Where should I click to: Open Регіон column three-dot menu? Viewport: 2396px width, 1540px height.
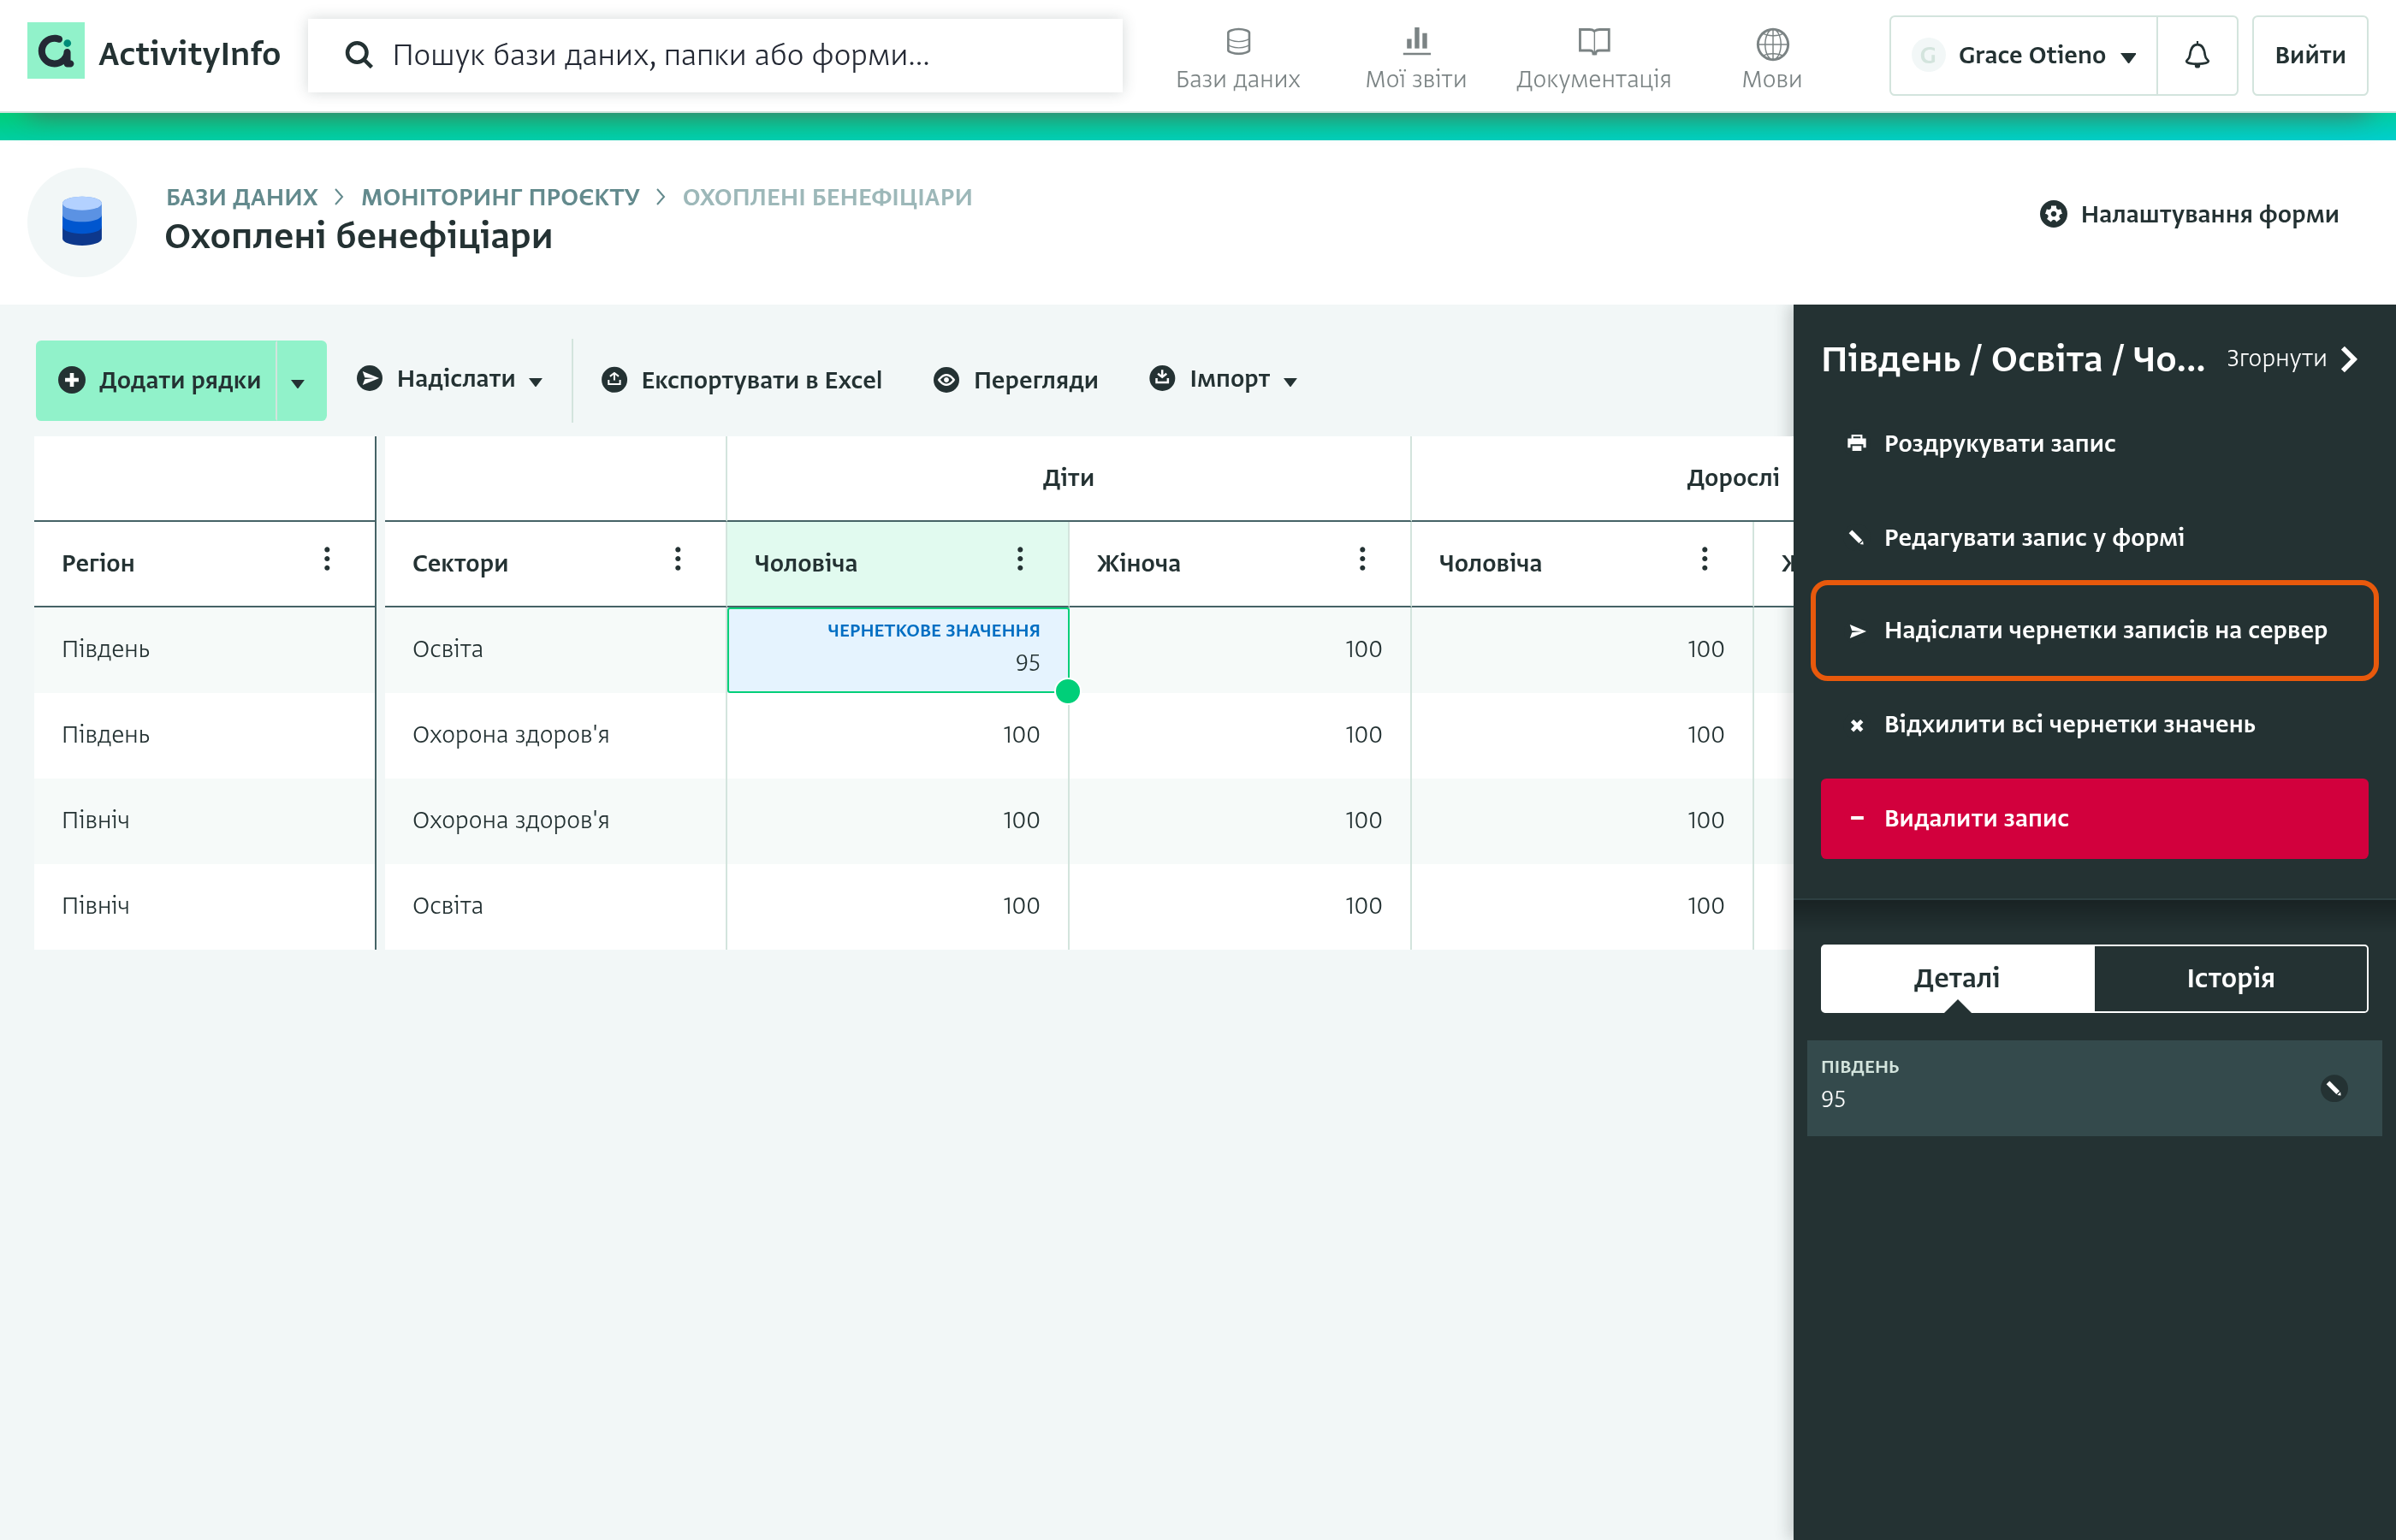point(326,560)
